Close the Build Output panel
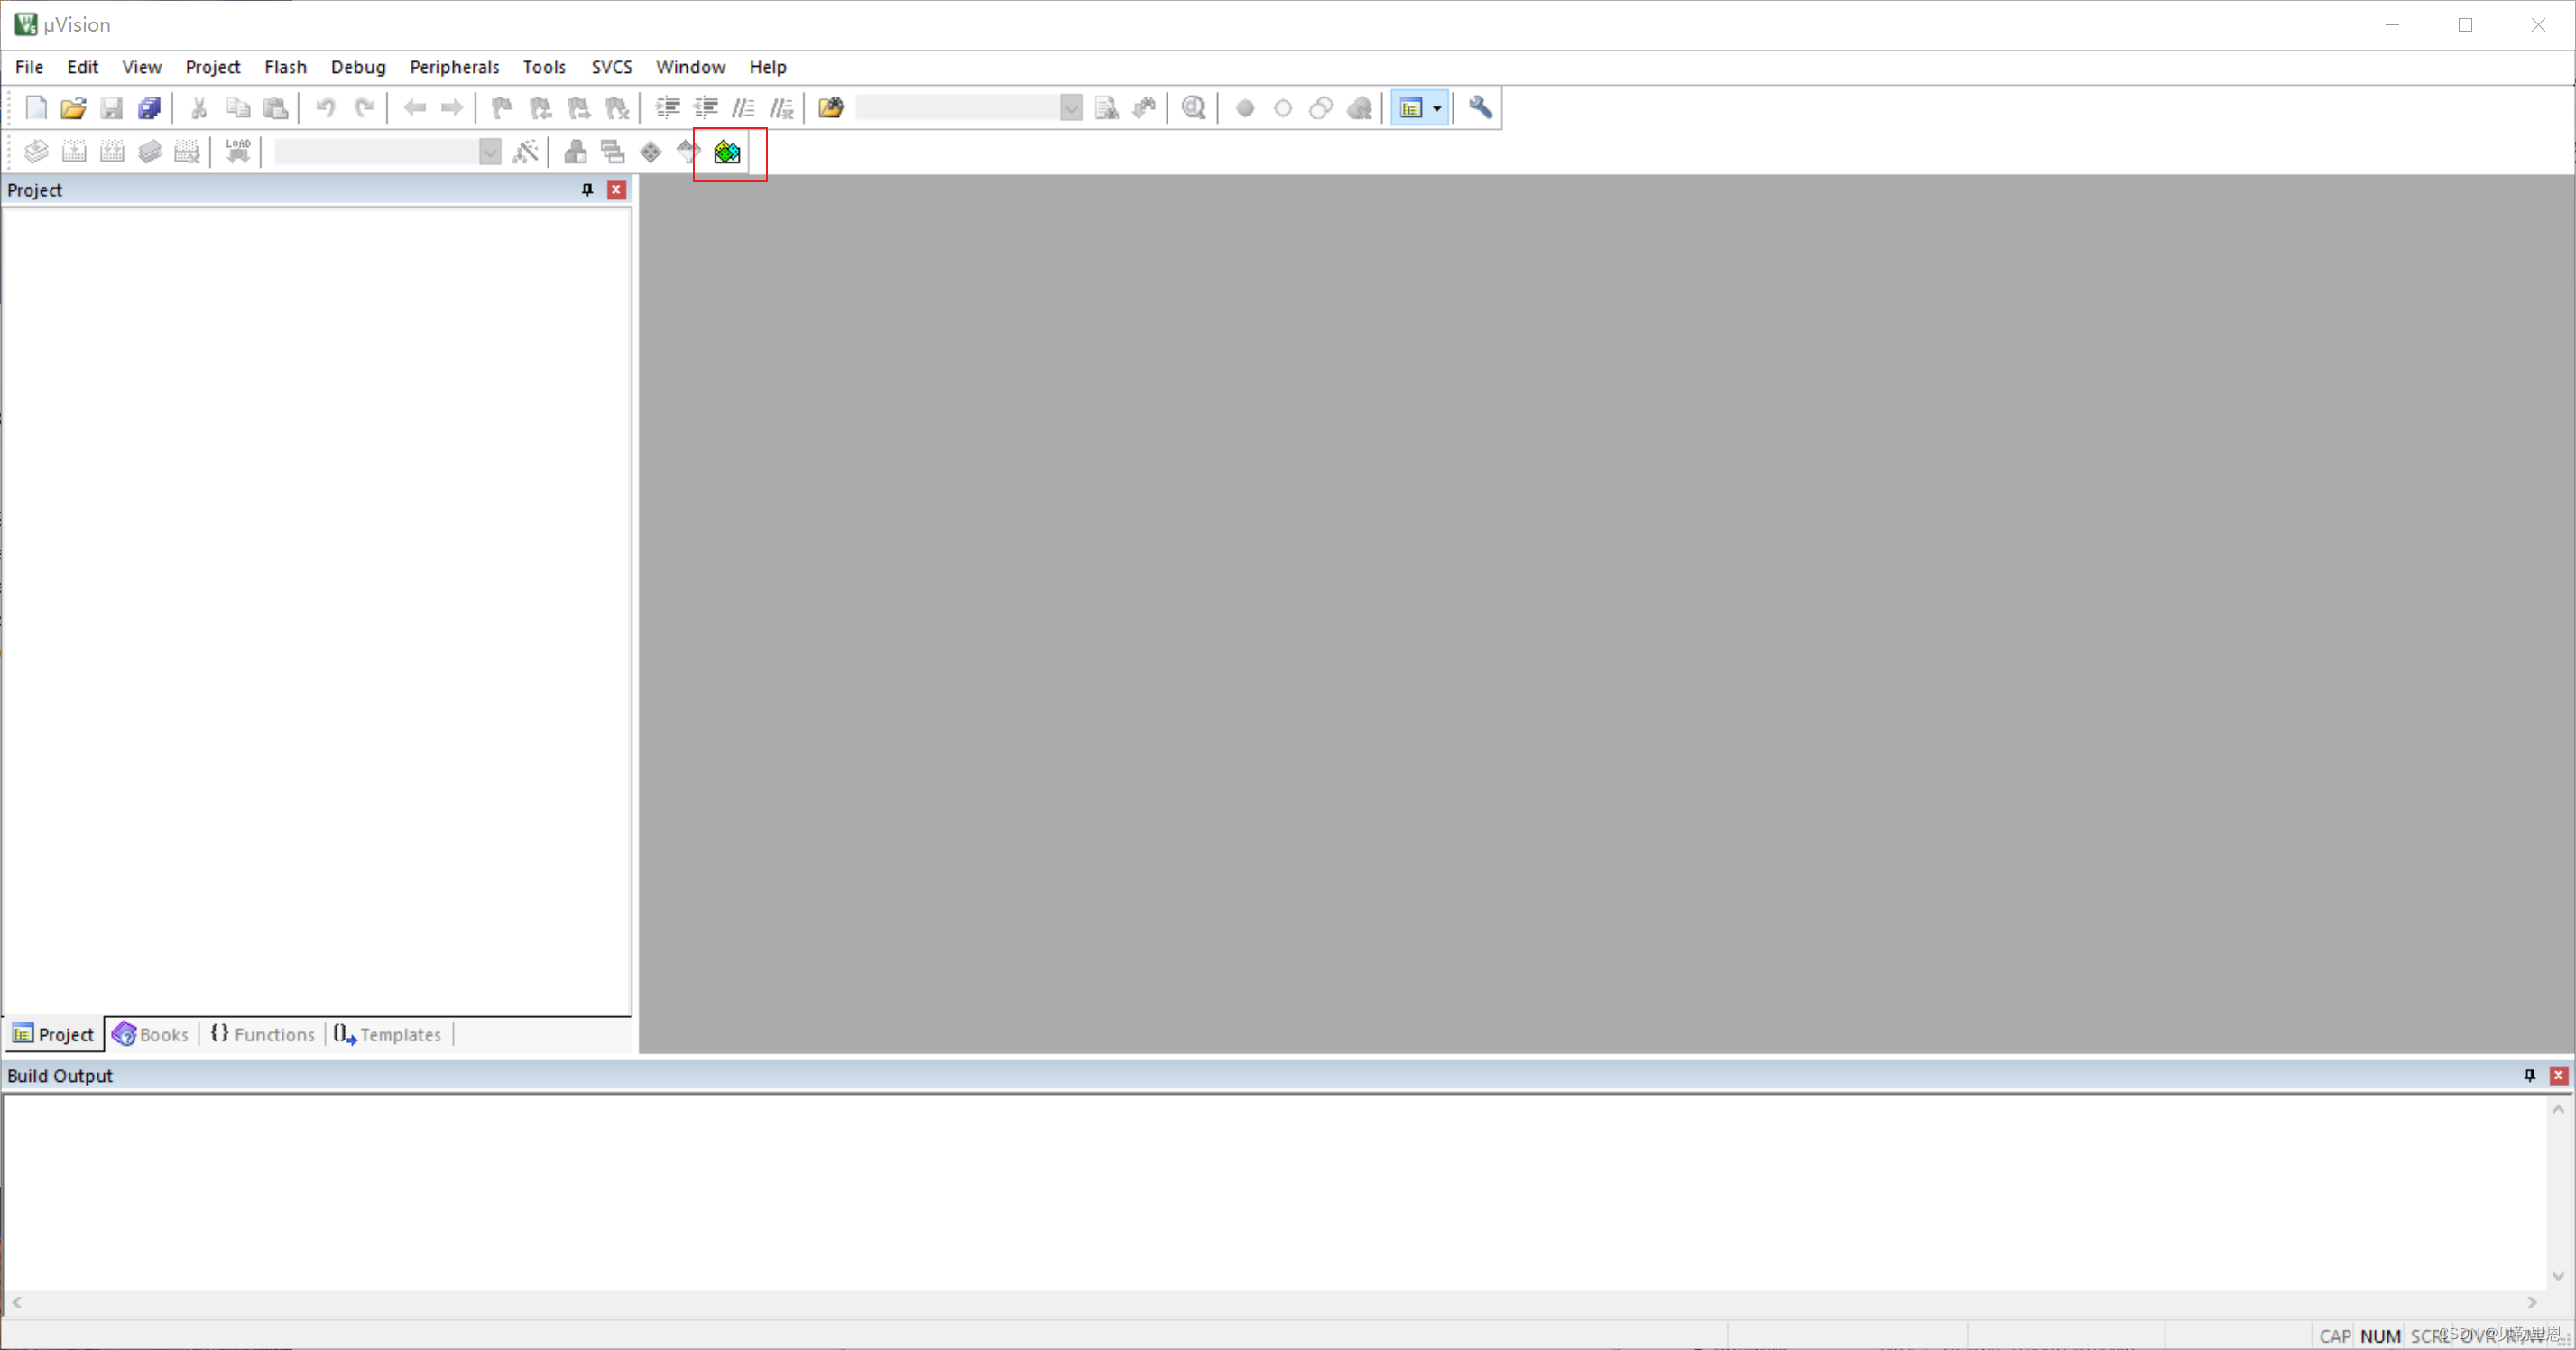The height and width of the screenshot is (1350, 2576). click(x=2558, y=1076)
